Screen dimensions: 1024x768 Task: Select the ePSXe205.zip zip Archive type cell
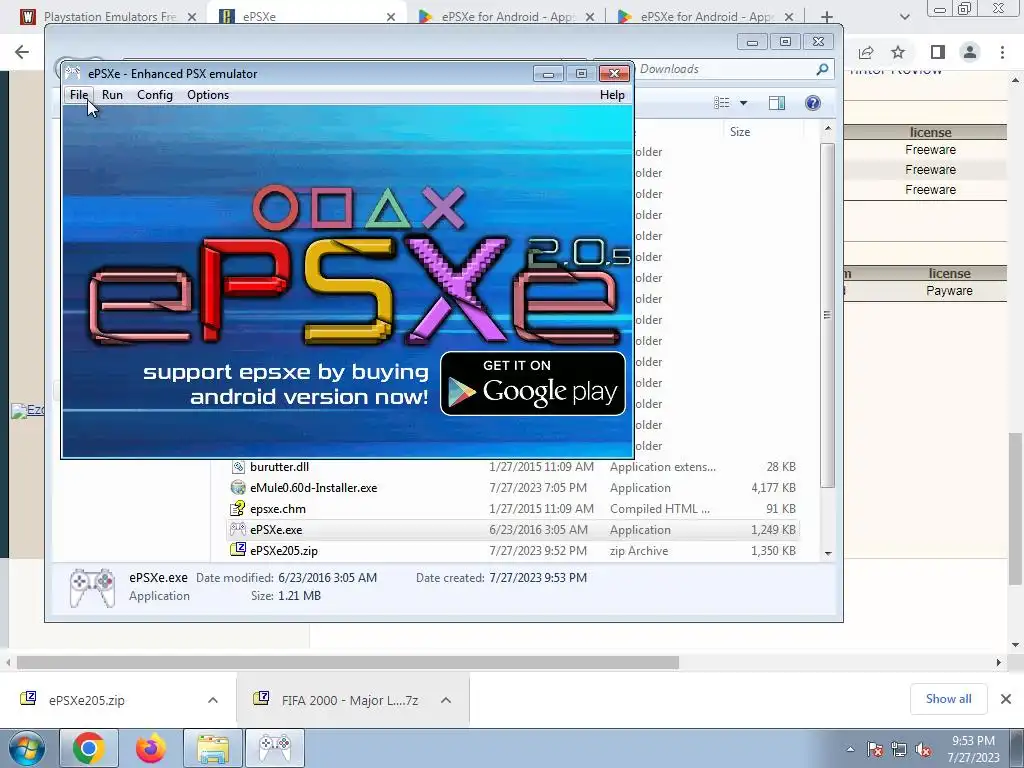click(x=639, y=551)
